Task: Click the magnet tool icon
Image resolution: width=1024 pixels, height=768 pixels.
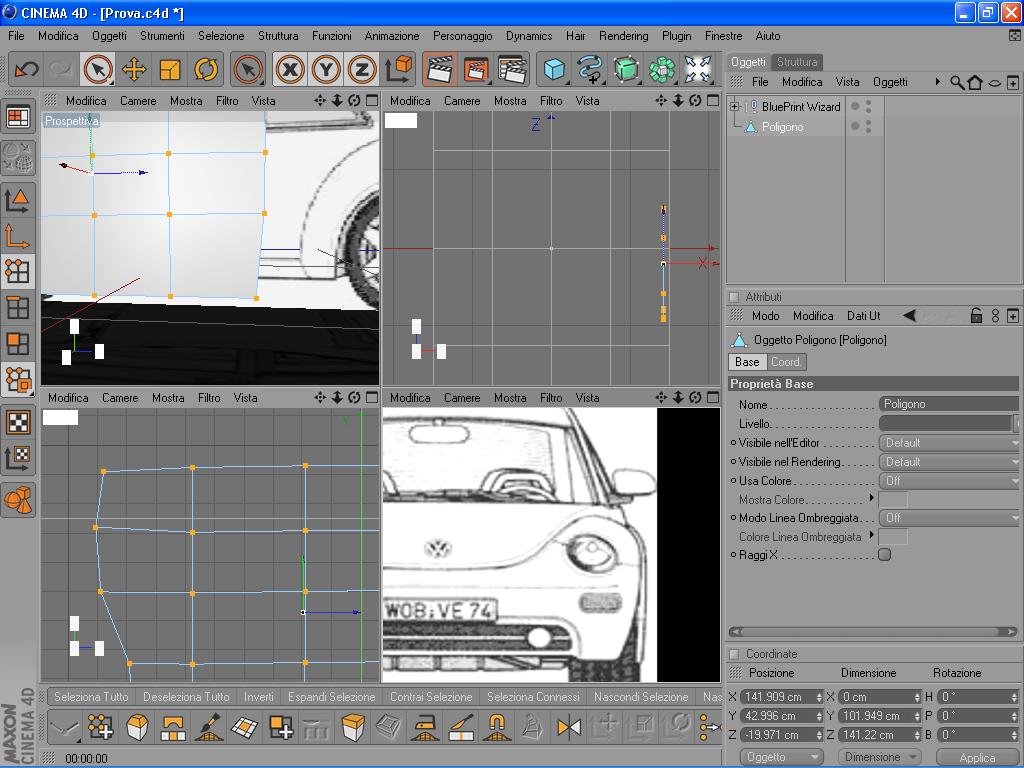Action: click(496, 727)
